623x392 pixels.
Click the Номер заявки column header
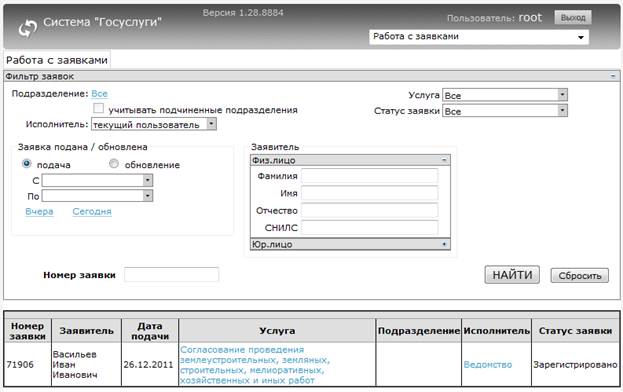click(x=27, y=331)
